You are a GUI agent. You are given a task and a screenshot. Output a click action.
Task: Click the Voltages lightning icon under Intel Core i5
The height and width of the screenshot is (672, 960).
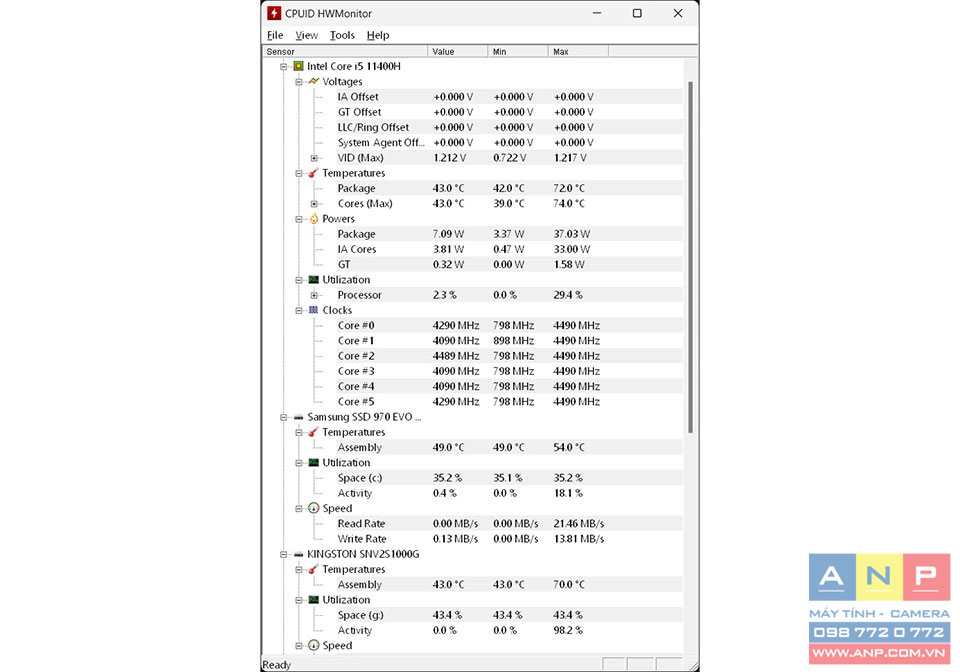(313, 81)
